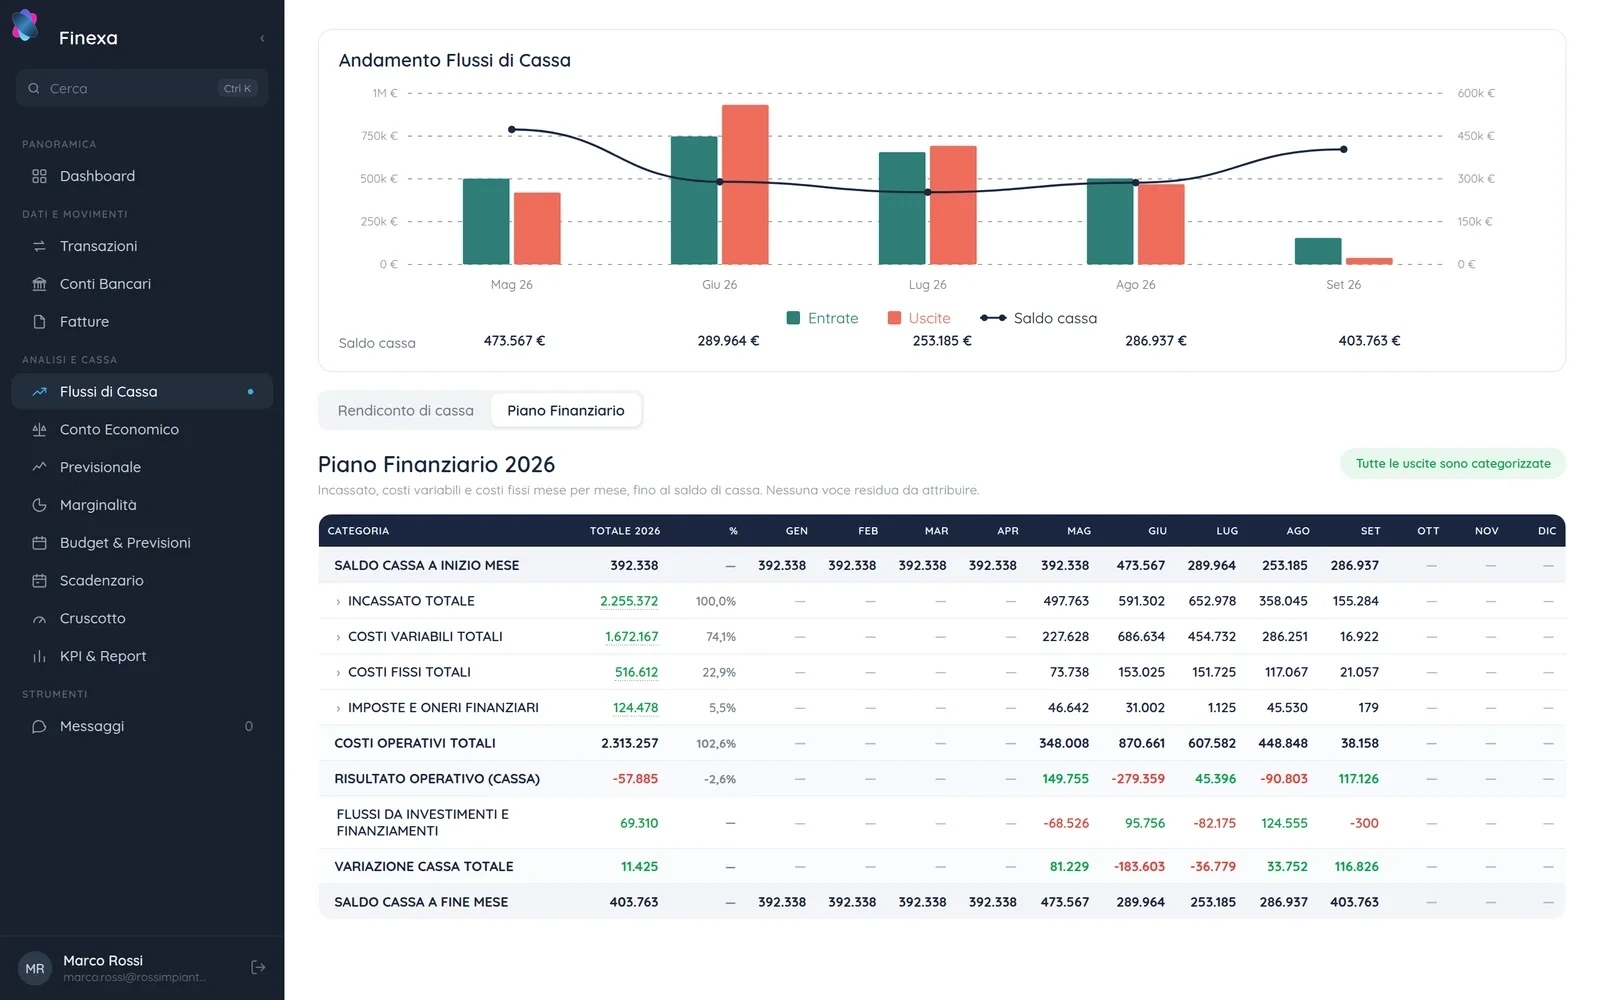Navigate to the Fatture label
The height and width of the screenshot is (1000, 1600).
(84, 322)
